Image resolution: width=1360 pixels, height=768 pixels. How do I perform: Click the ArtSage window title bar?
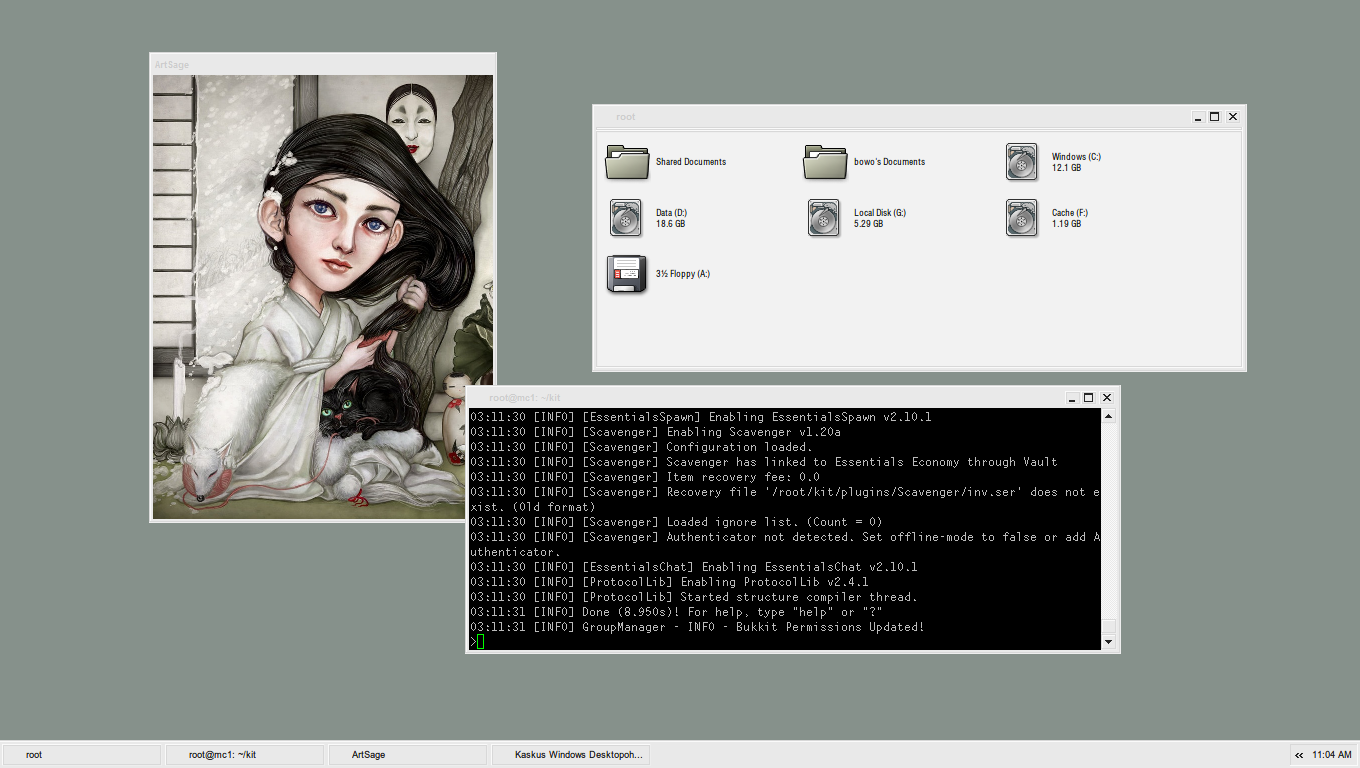[323, 64]
